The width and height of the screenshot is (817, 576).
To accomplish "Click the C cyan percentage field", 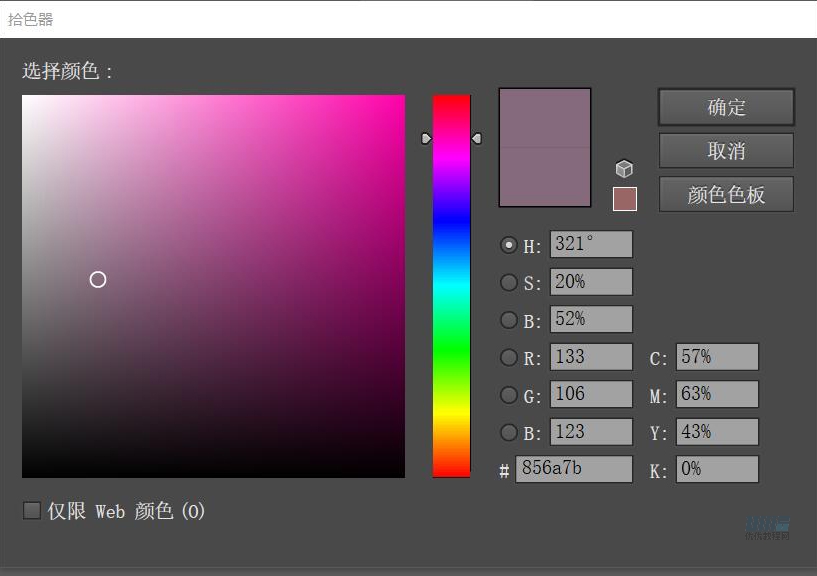I will tap(716, 357).
